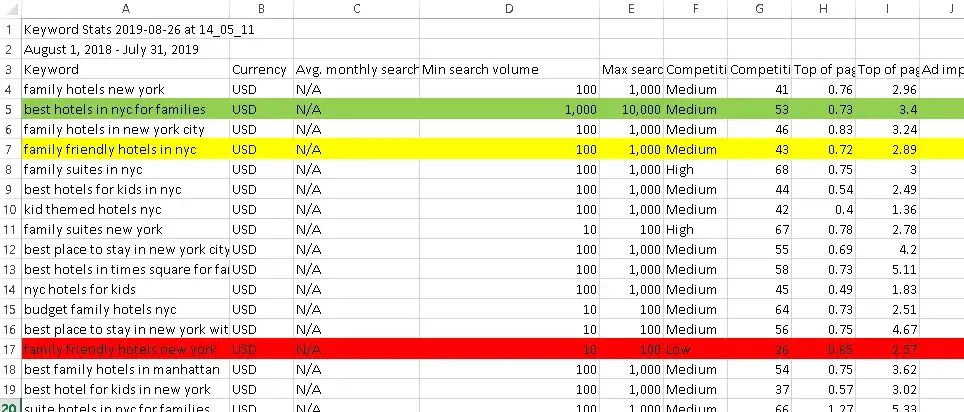Select column A header
964x412 pixels.
pyautogui.click(x=125, y=9)
